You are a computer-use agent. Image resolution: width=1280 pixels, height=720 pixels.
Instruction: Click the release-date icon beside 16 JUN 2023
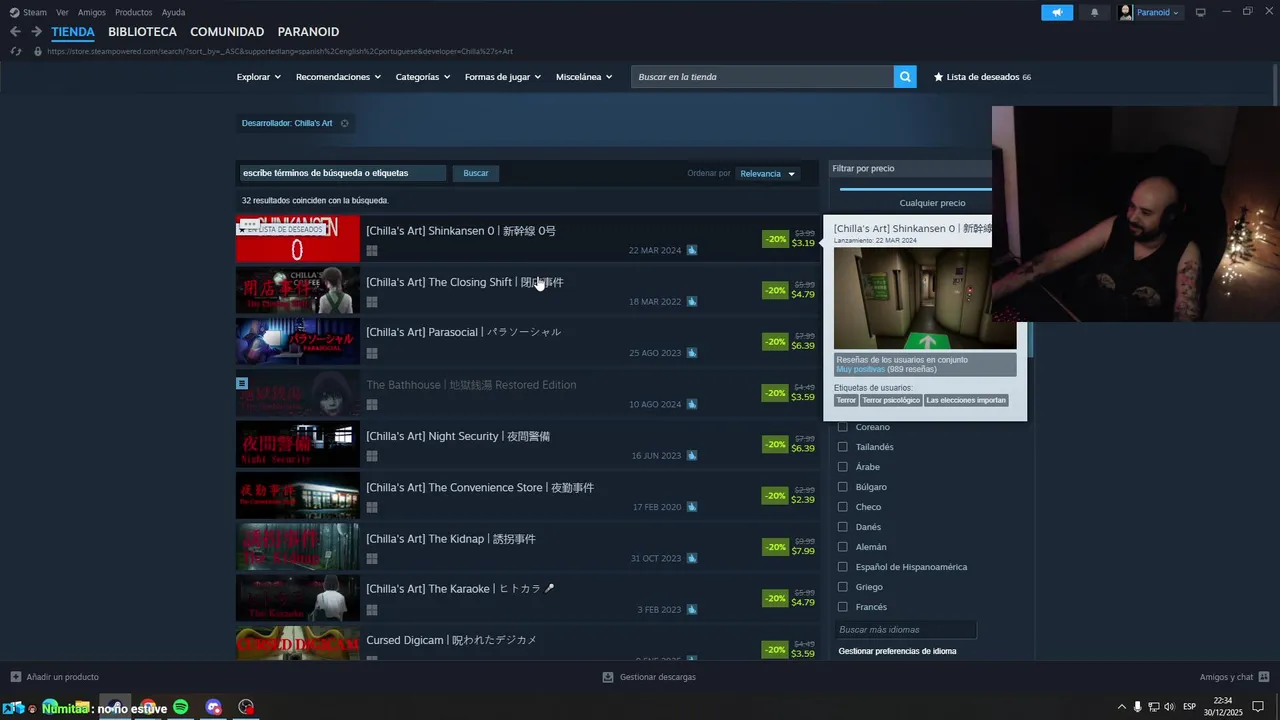click(x=692, y=455)
